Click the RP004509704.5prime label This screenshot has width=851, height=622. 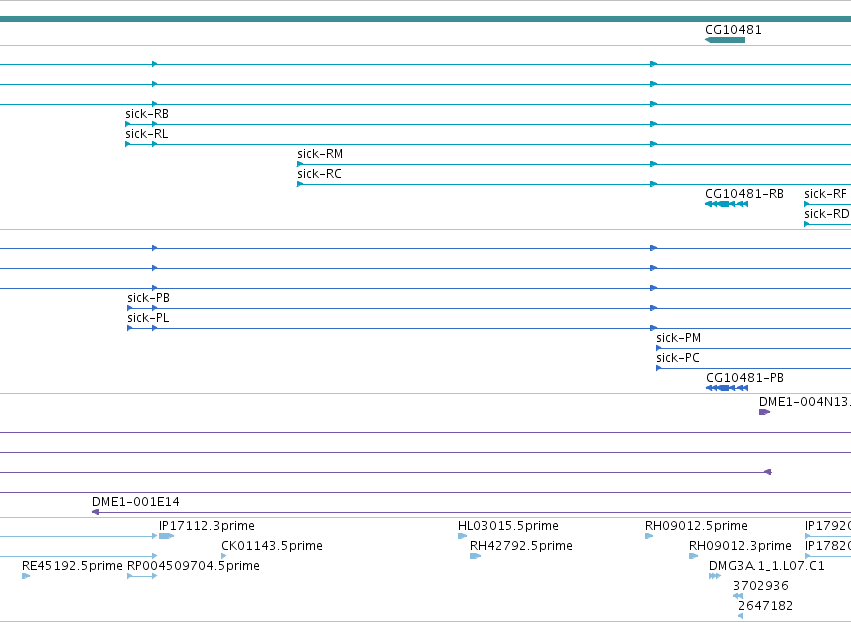pos(193,566)
